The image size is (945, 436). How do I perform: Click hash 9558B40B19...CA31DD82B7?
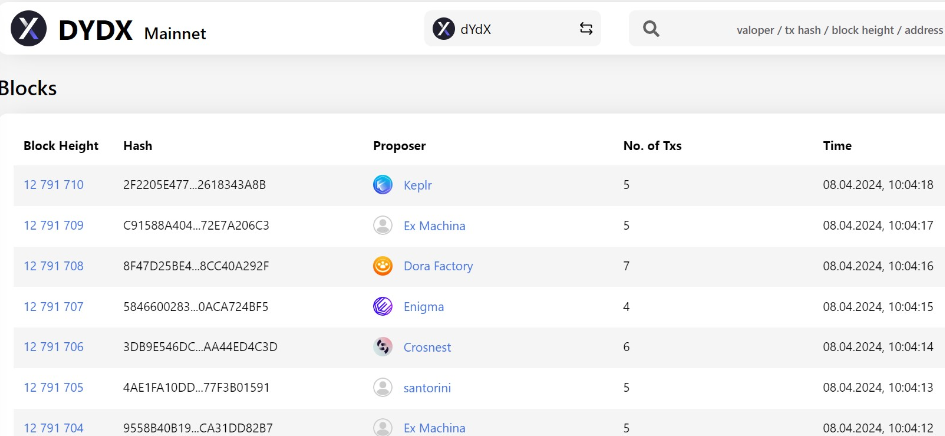click(198, 428)
